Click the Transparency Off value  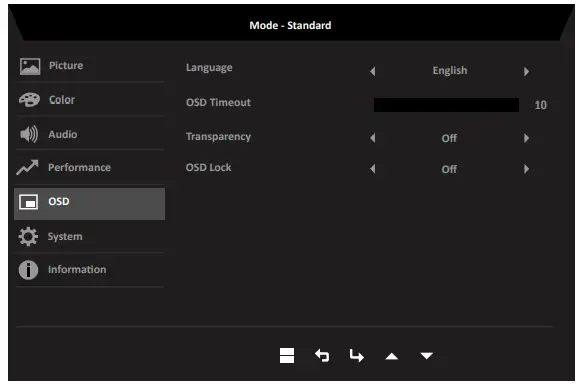449,138
